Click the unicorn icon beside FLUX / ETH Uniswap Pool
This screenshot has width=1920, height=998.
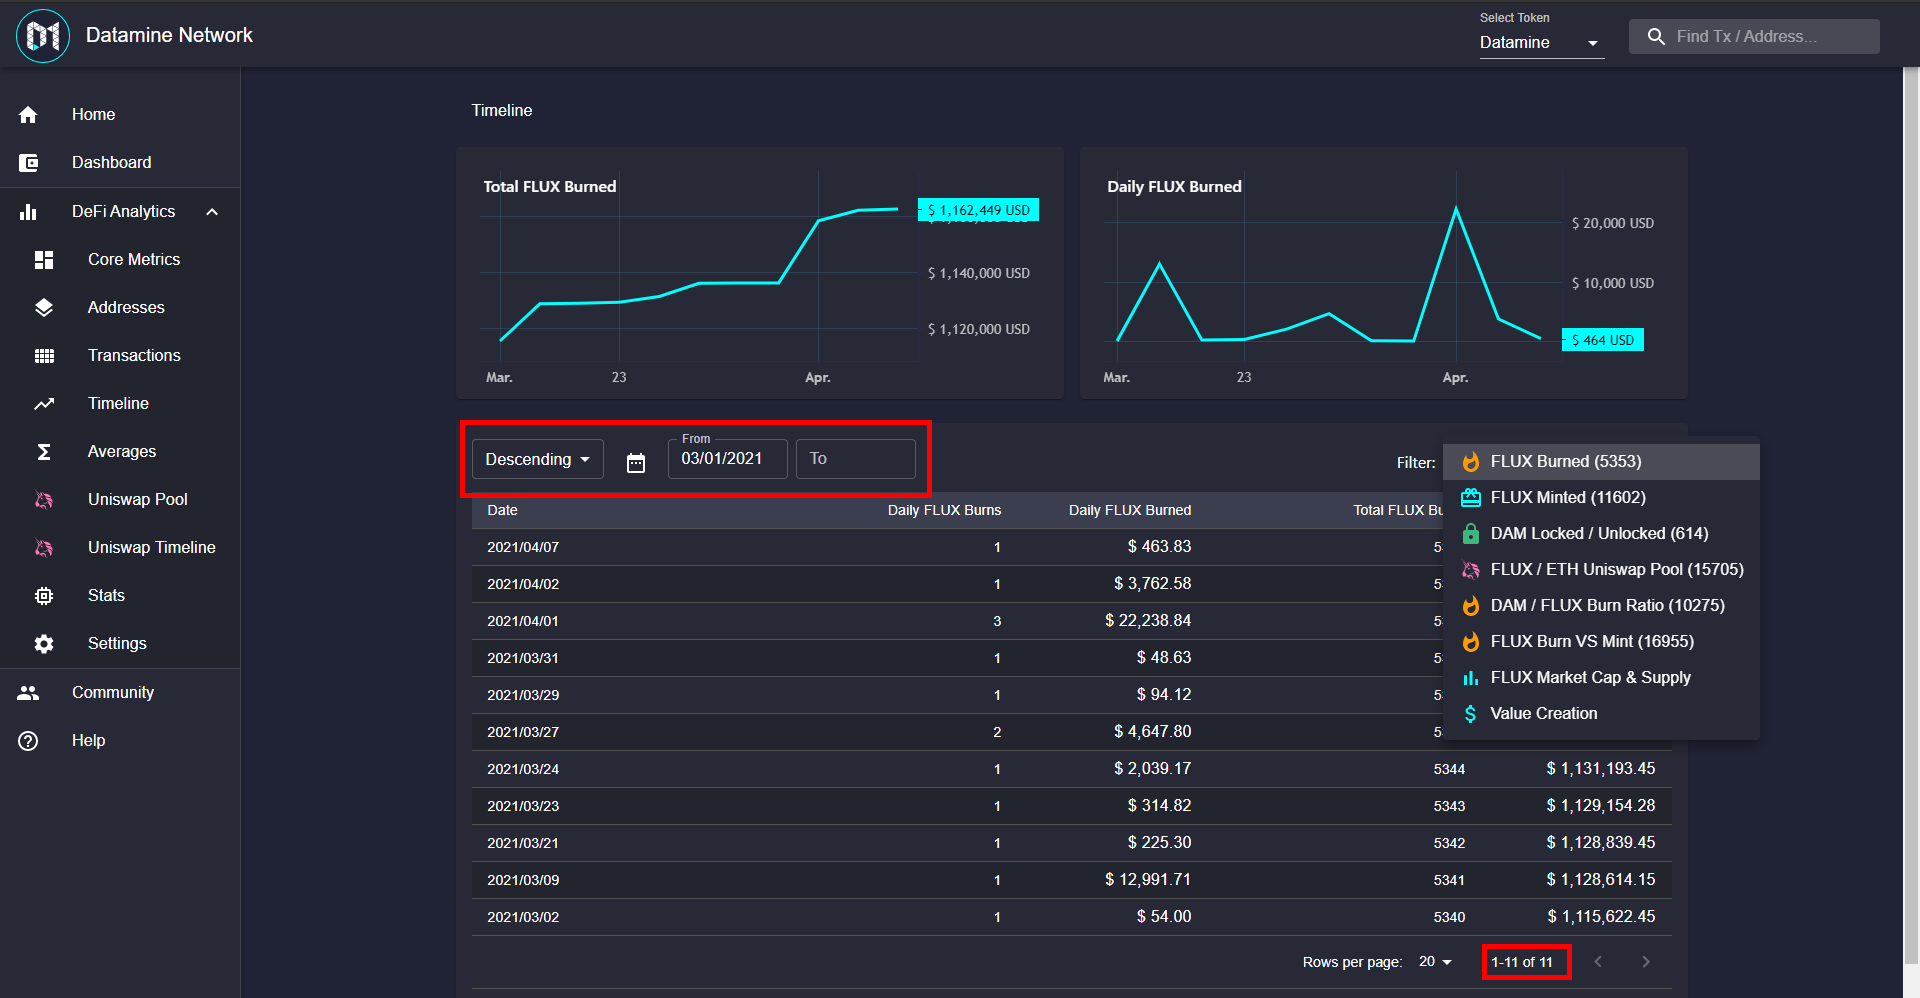click(x=1471, y=570)
